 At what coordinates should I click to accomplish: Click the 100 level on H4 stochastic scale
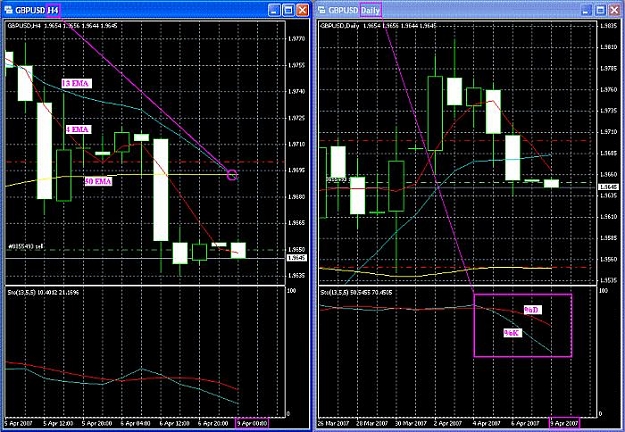[x=291, y=291]
